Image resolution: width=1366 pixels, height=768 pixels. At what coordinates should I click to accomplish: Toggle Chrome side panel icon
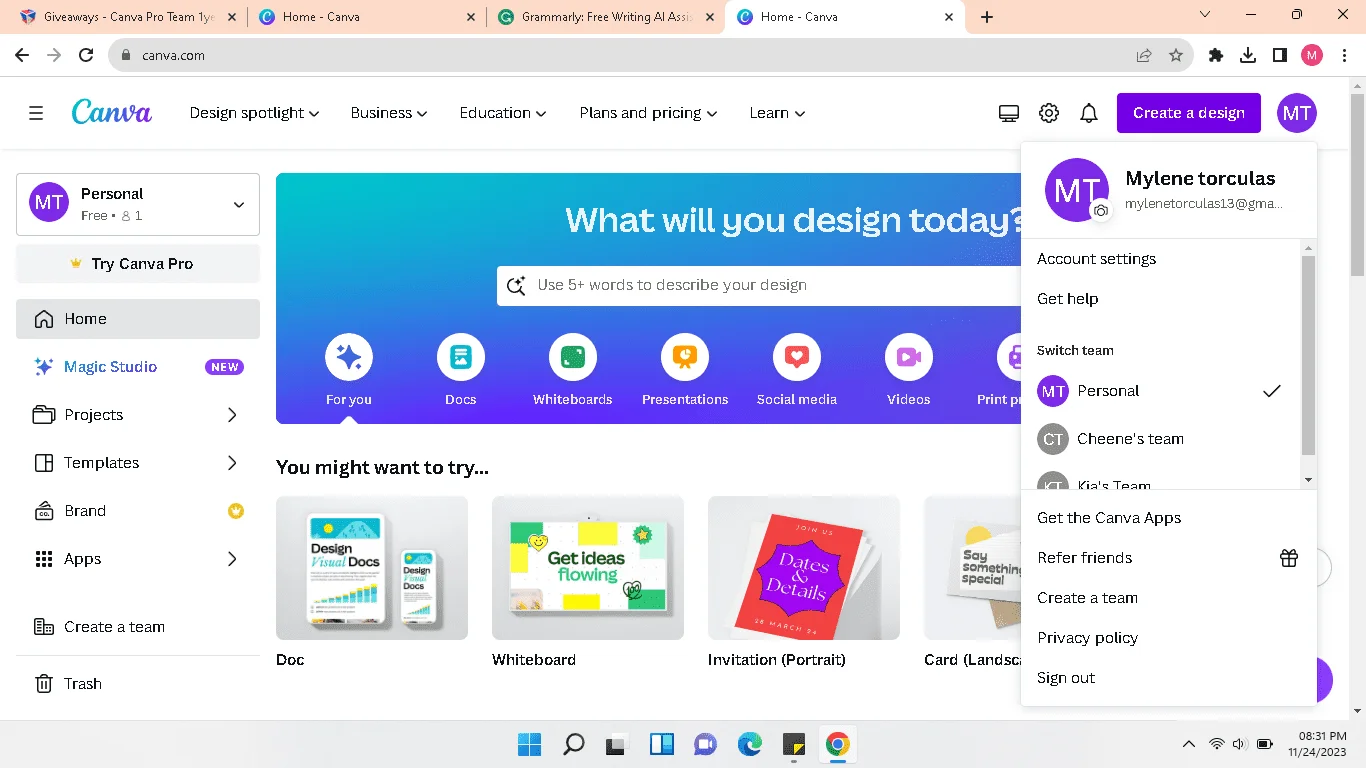[x=1280, y=56]
